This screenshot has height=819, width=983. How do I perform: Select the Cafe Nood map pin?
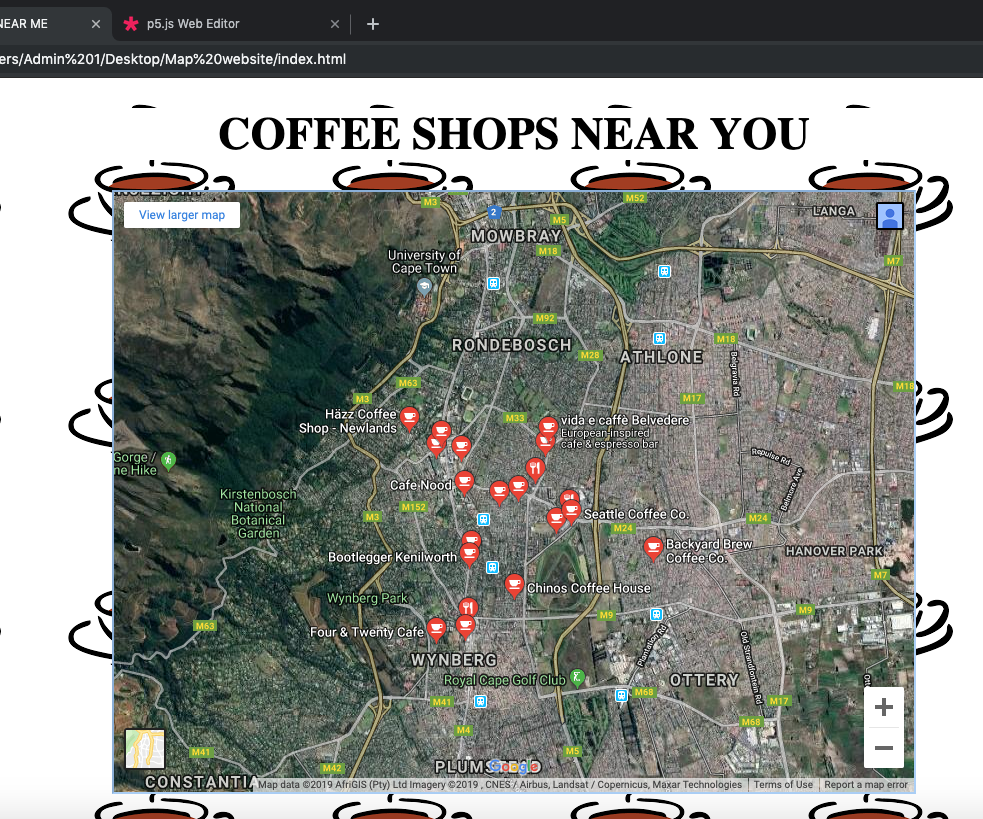click(x=464, y=483)
